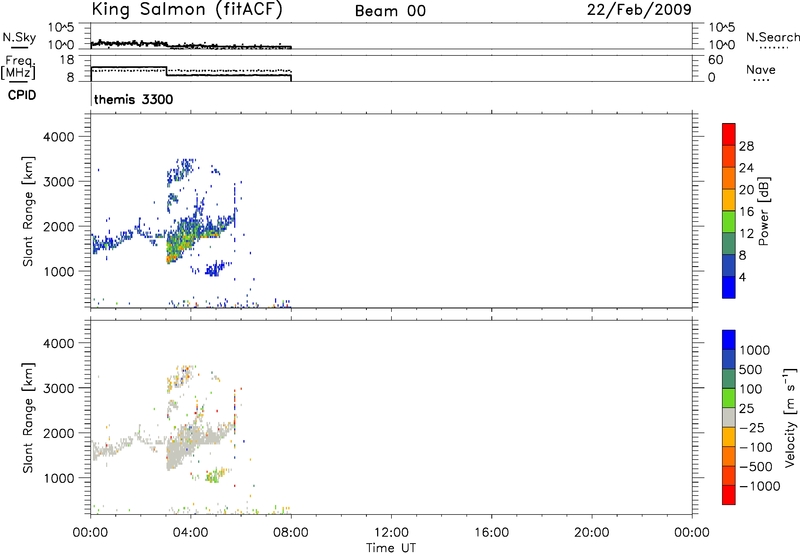Click the "Time UT" axis label
The width and height of the screenshot is (800, 554).
[391, 548]
